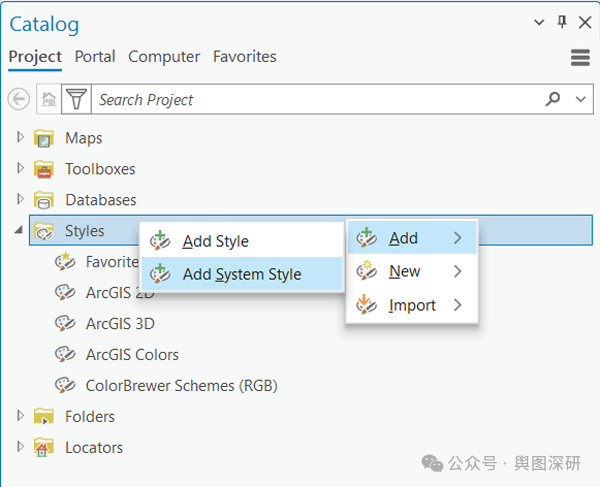Click the back arrow button
Viewport: 600px width, 487px height.
pos(19,99)
